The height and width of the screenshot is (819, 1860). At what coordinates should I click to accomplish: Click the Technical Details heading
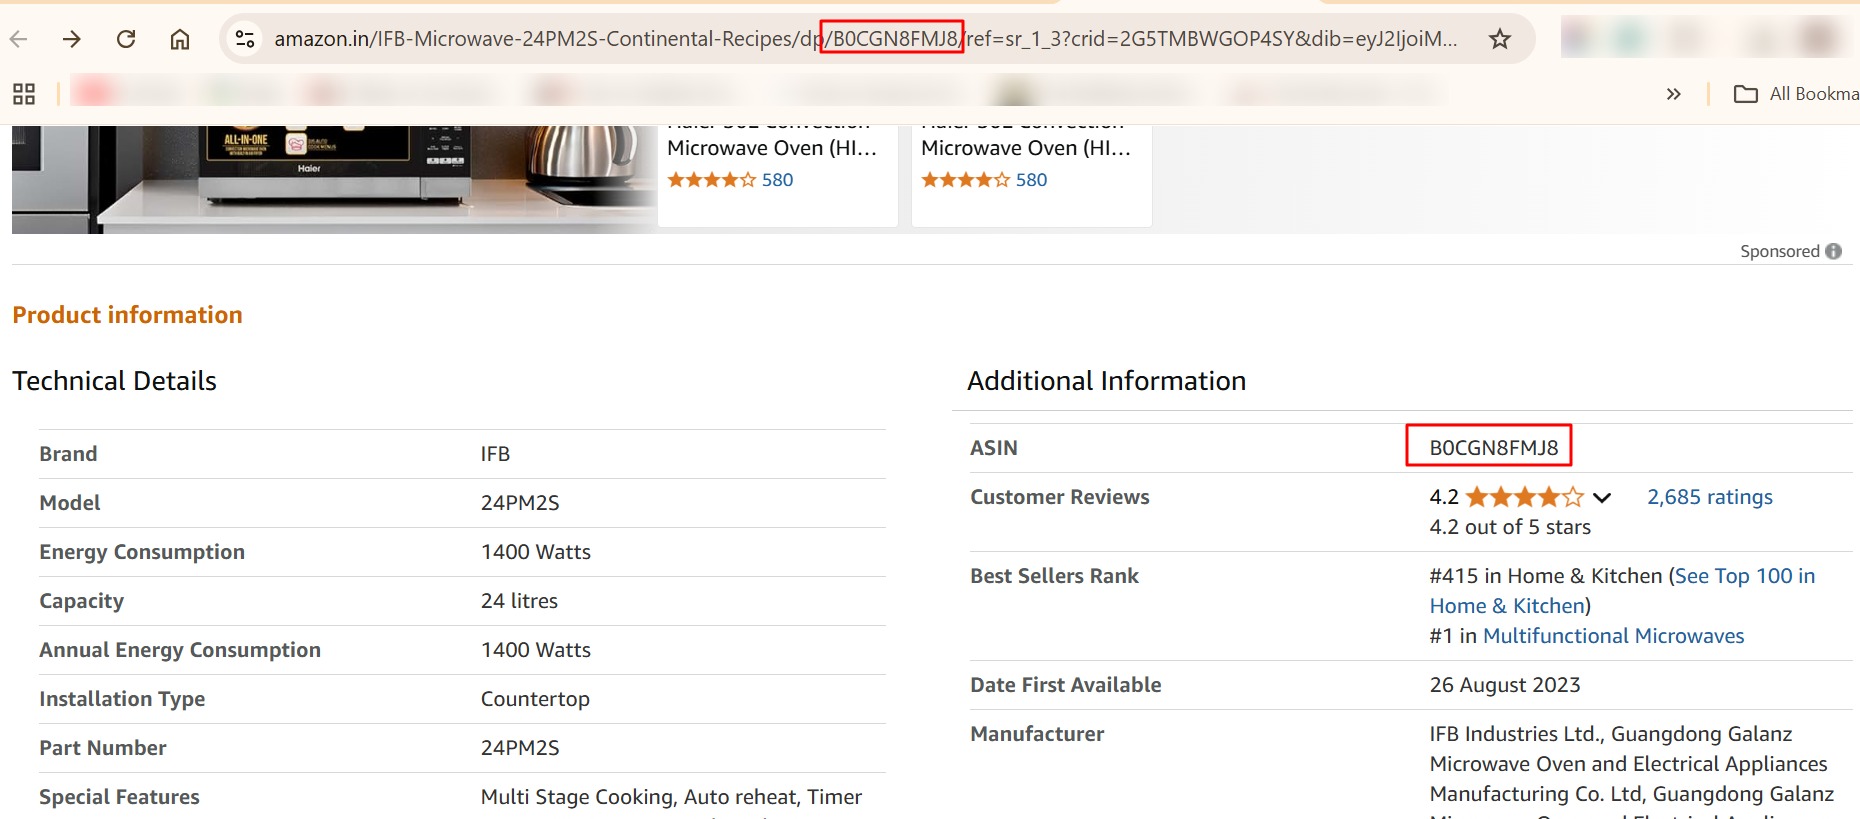[114, 381]
